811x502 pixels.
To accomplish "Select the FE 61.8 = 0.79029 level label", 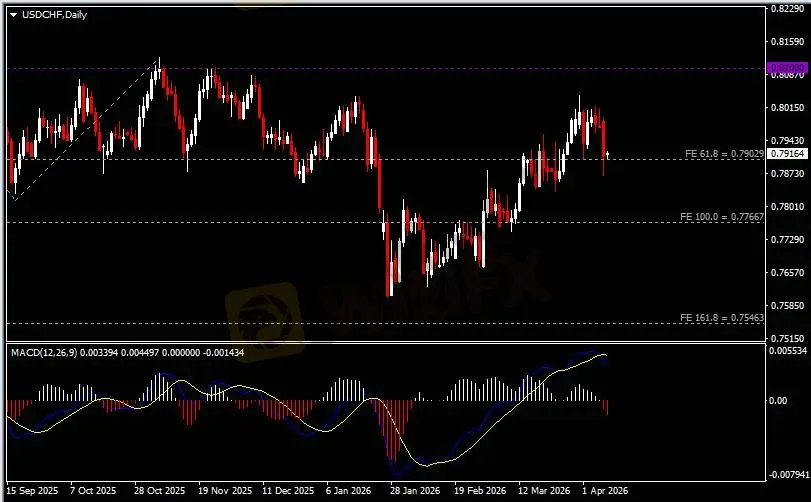I will [x=724, y=154].
